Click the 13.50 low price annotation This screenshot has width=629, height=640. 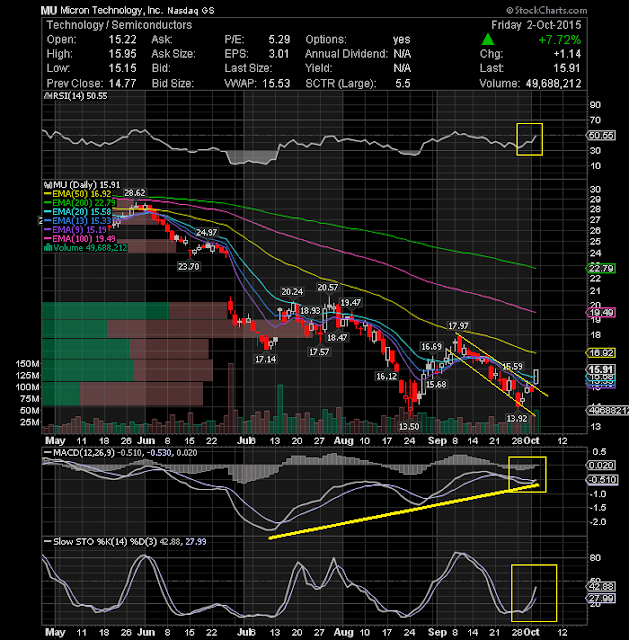(409, 427)
